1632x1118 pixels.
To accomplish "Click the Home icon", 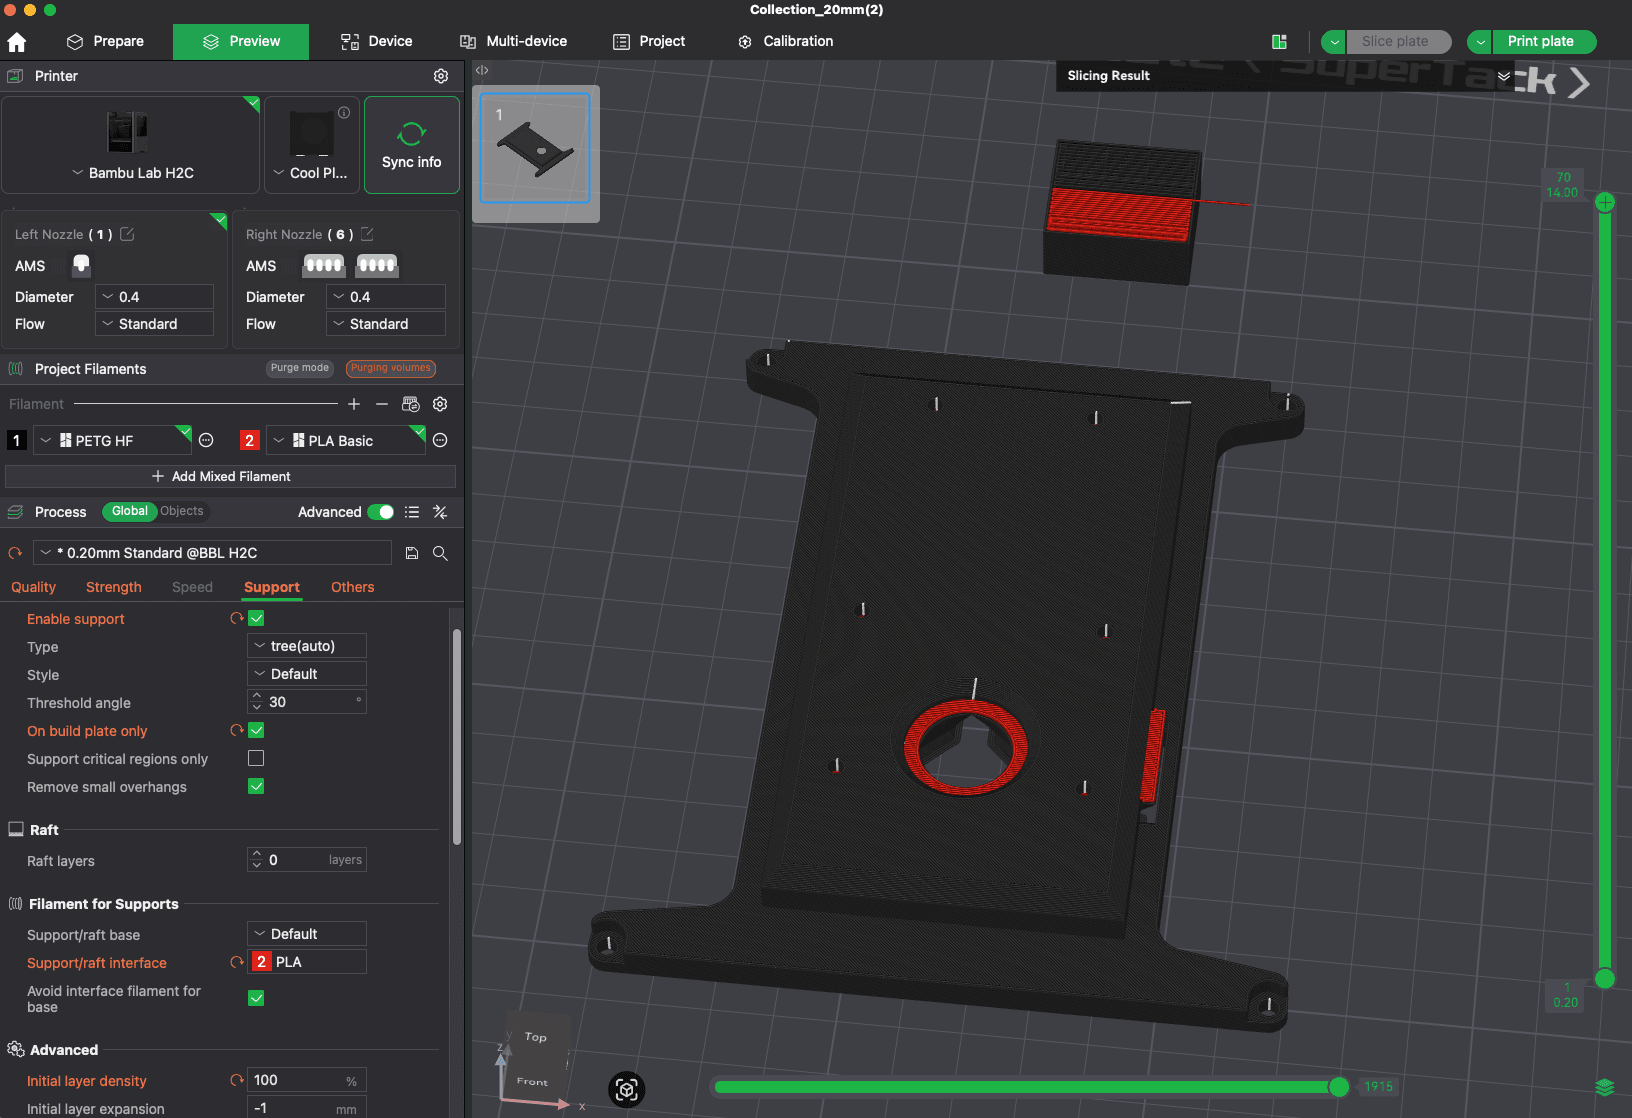I will pos(17,42).
